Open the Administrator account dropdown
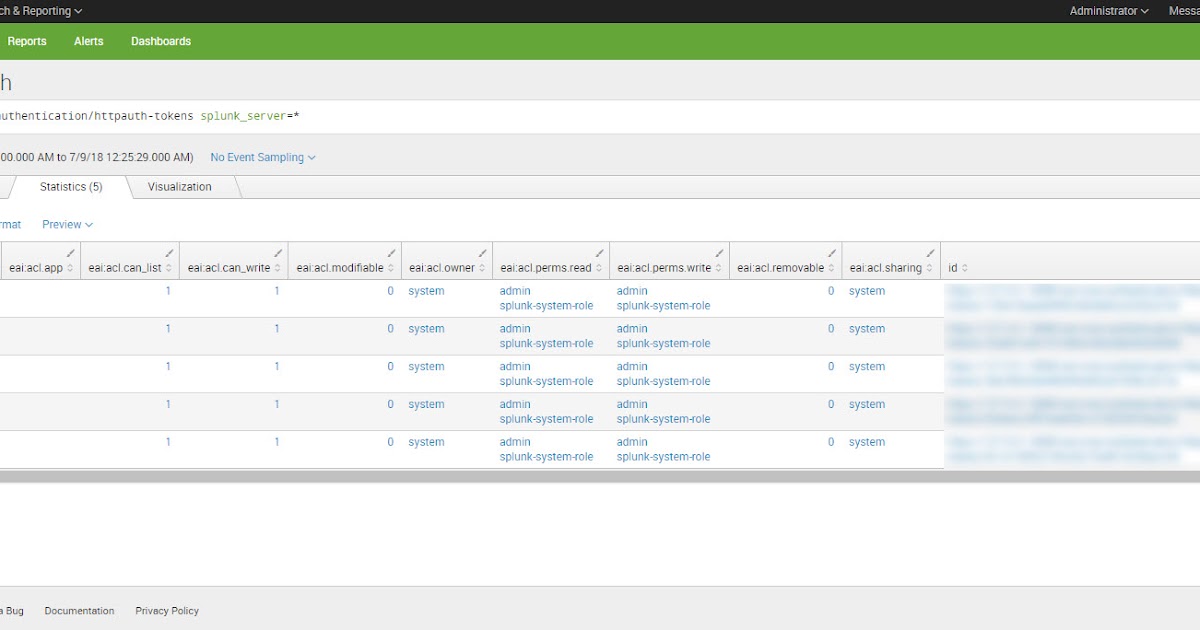Viewport: 1200px width, 630px height. tap(1108, 11)
